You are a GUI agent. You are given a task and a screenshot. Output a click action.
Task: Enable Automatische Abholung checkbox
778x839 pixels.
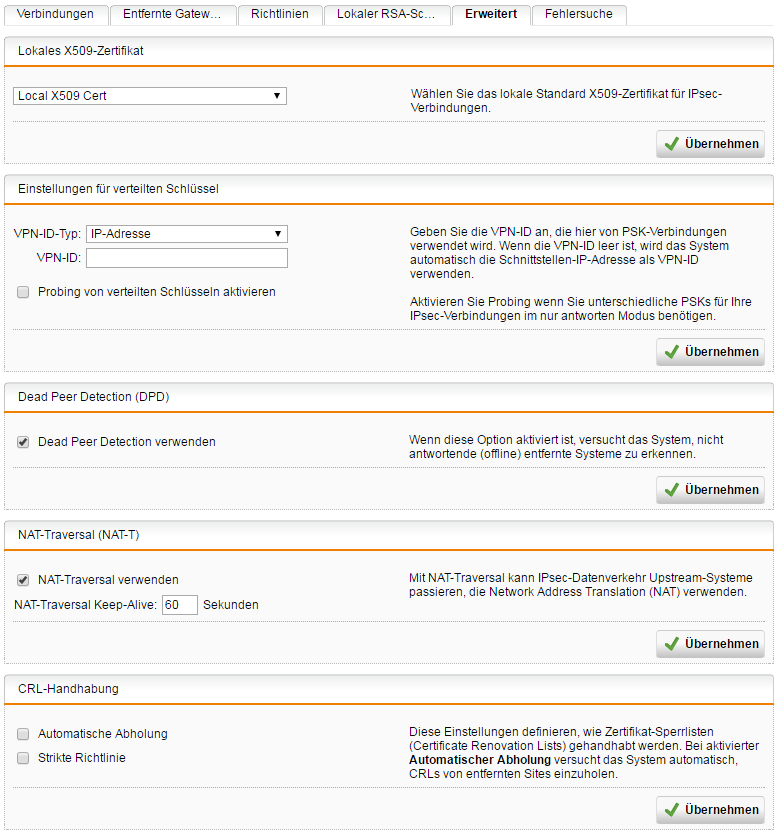coord(23,734)
